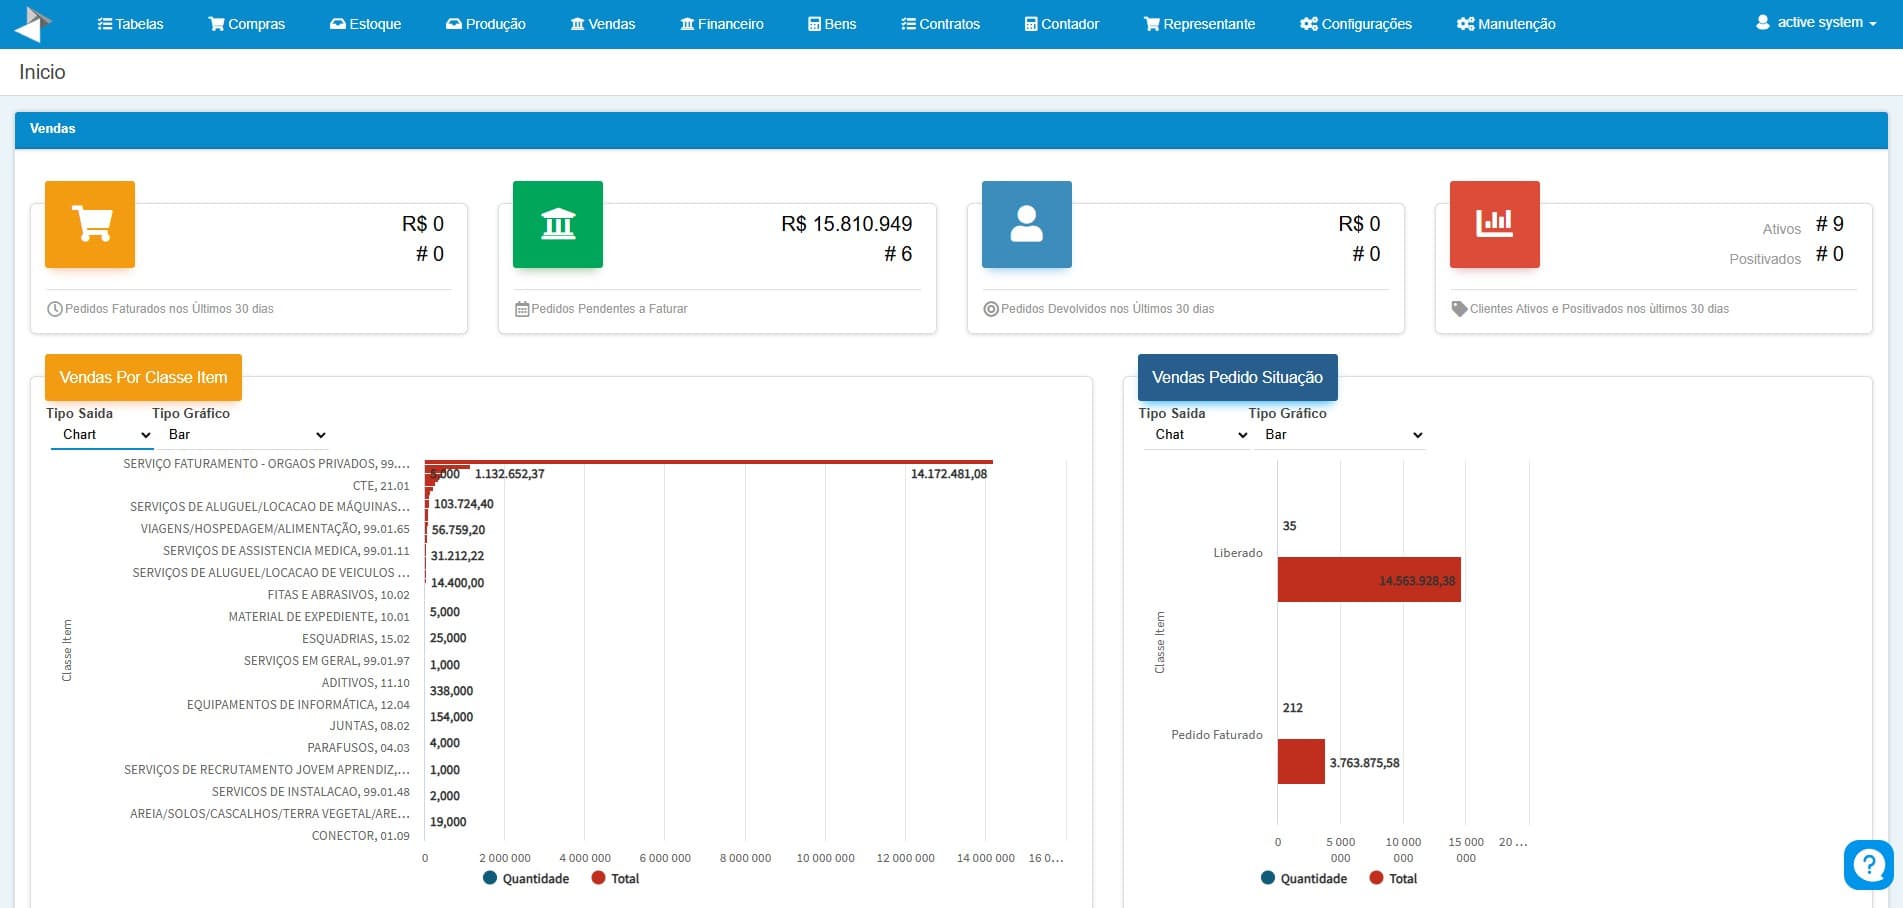This screenshot has width=1903, height=908.
Task: Open the Financeiro menu
Action: coord(722,24)
